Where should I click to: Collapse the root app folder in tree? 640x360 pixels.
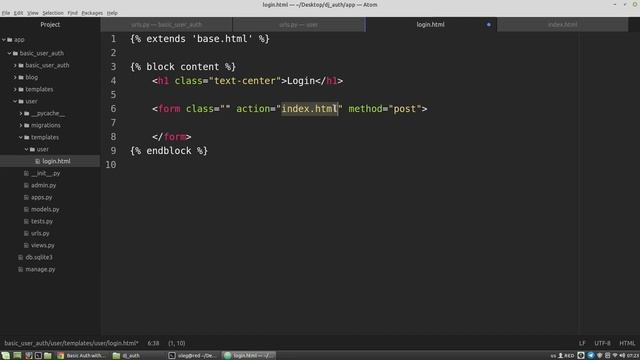coord(4,40)
